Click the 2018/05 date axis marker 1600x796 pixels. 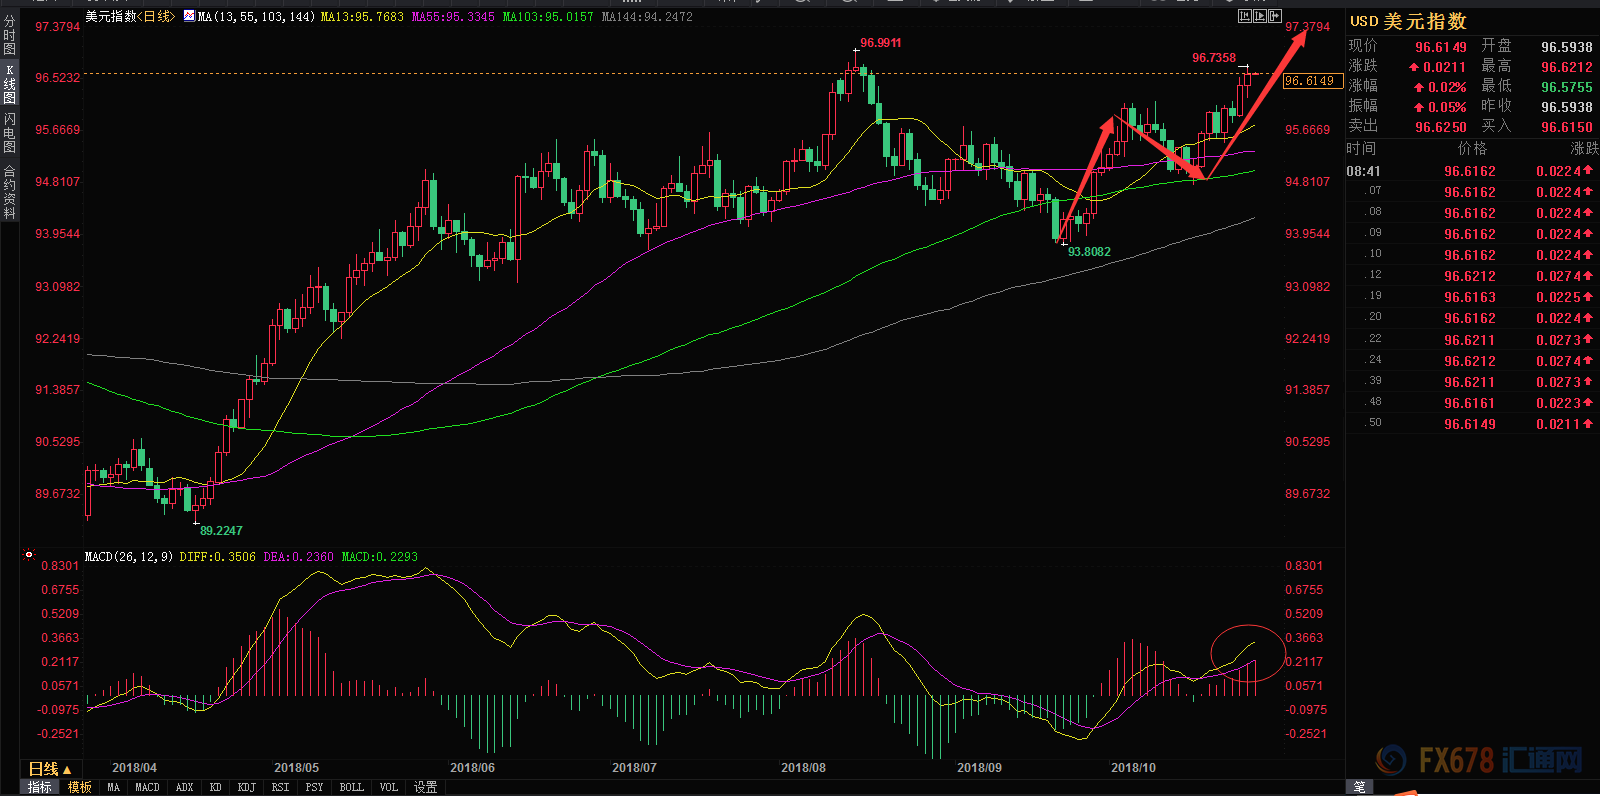coord(296,768)
